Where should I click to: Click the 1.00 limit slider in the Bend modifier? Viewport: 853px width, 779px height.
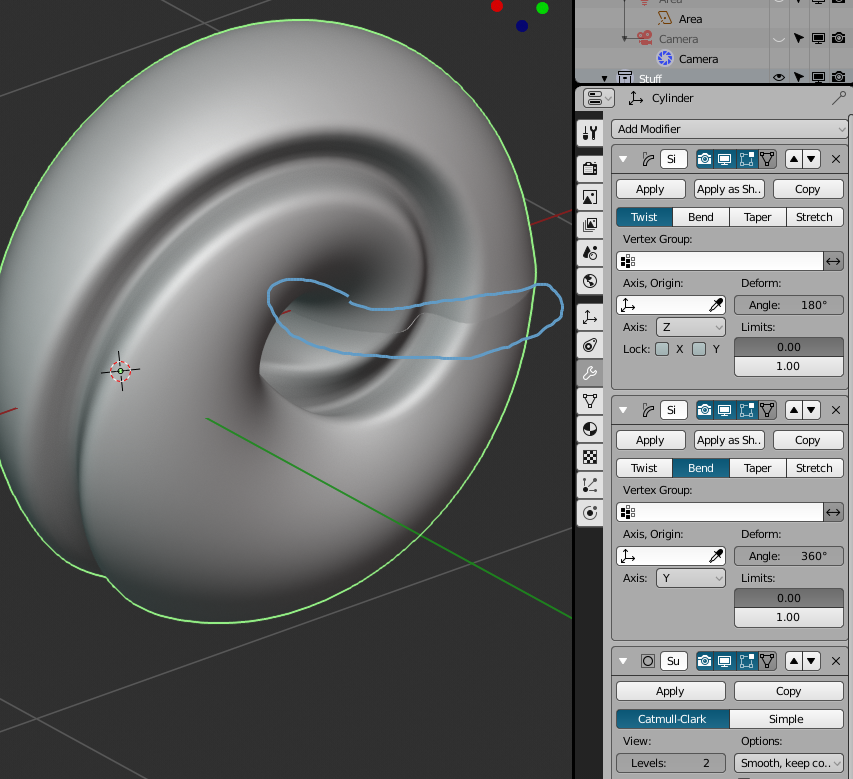(788, 617)
